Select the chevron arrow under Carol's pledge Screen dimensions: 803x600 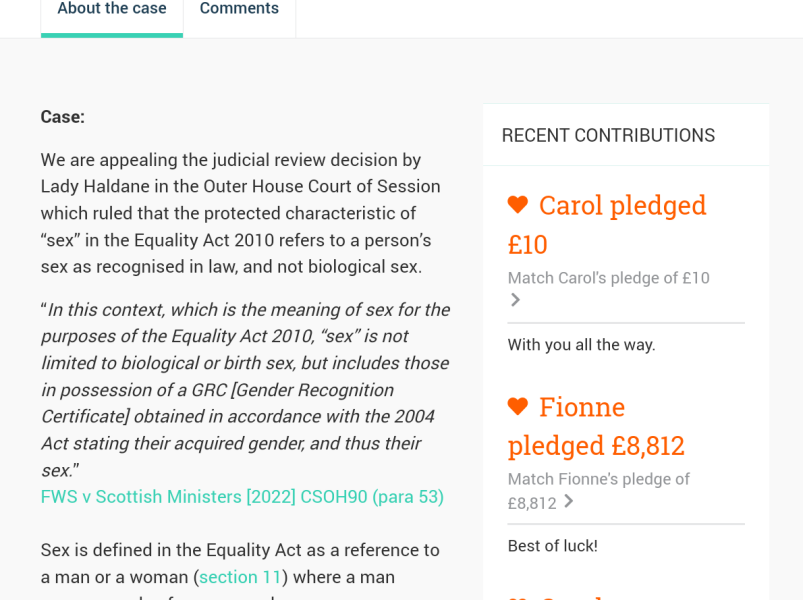click(514, 299)
